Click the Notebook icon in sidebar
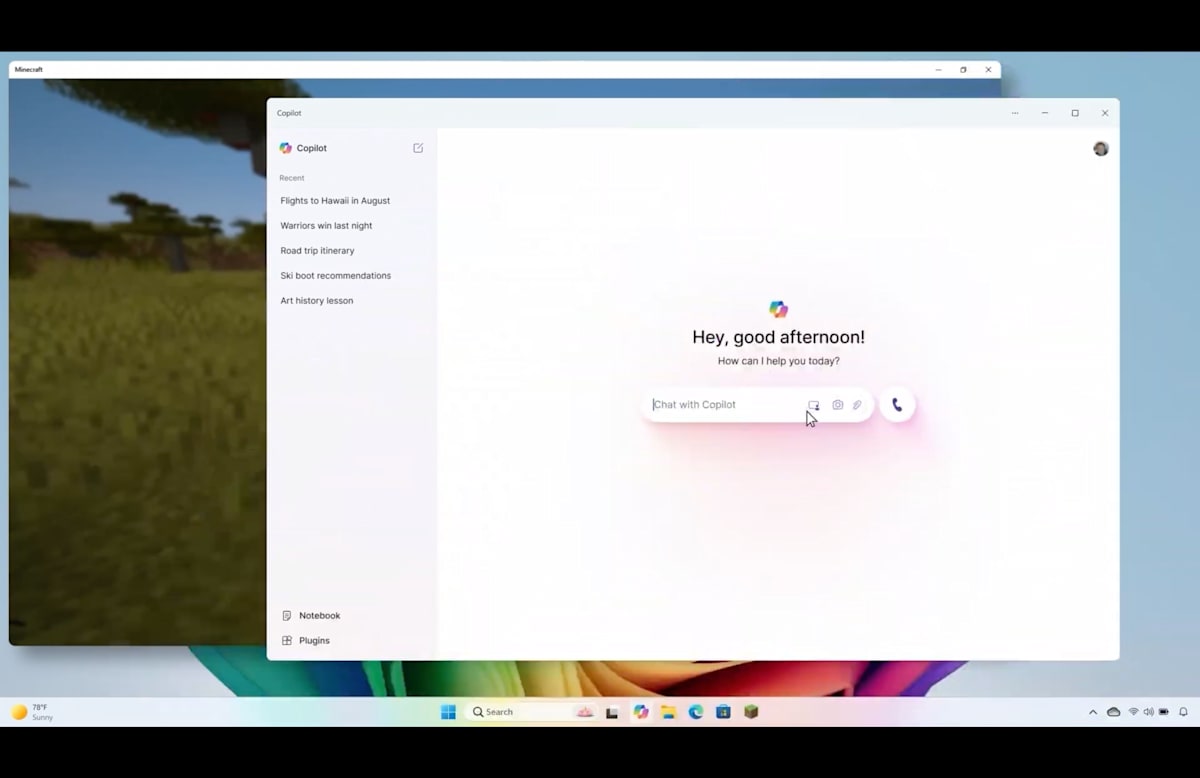Screen dimensions: 1200x778 [287, 616]
